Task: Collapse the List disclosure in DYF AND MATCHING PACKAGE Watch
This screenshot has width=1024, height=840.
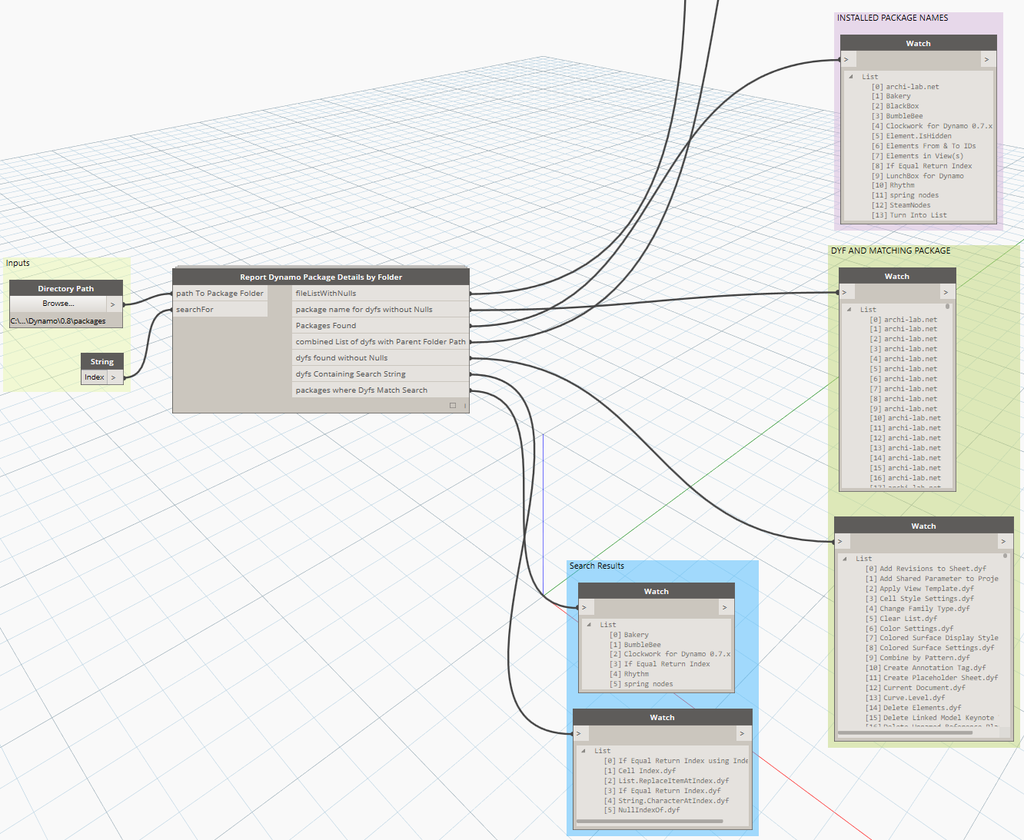Action: pyautogui.click(x=850, y=309)
